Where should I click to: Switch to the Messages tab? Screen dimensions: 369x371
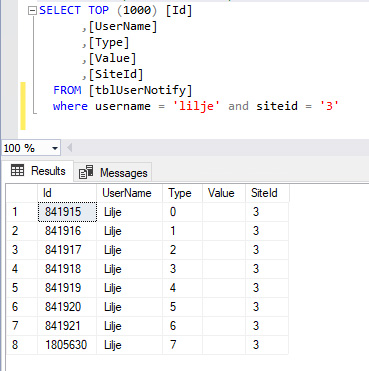(113, 173)
